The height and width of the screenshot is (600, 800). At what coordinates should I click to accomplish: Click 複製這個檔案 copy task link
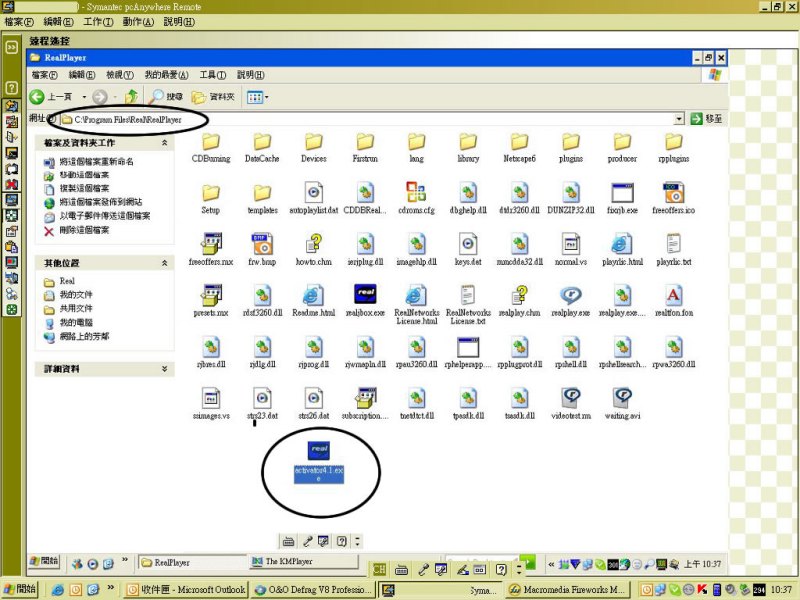[84, 188]
